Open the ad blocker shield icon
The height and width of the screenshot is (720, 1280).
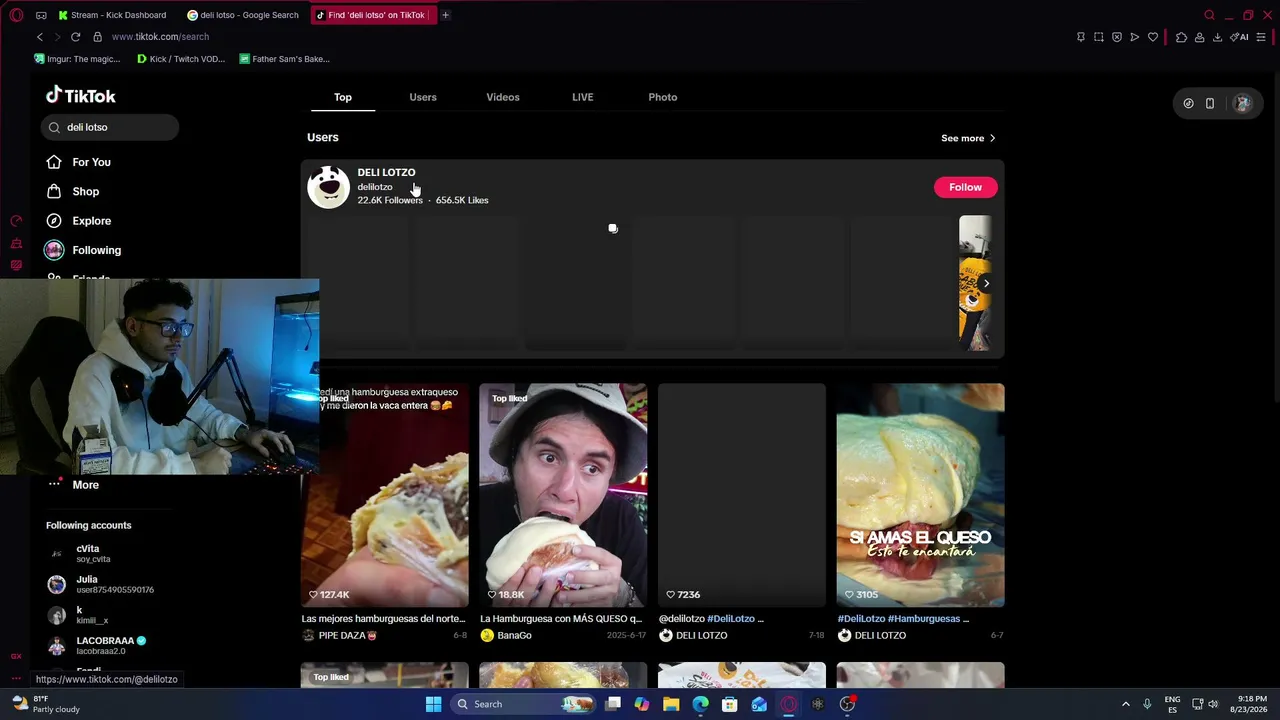click(1117, 37)
